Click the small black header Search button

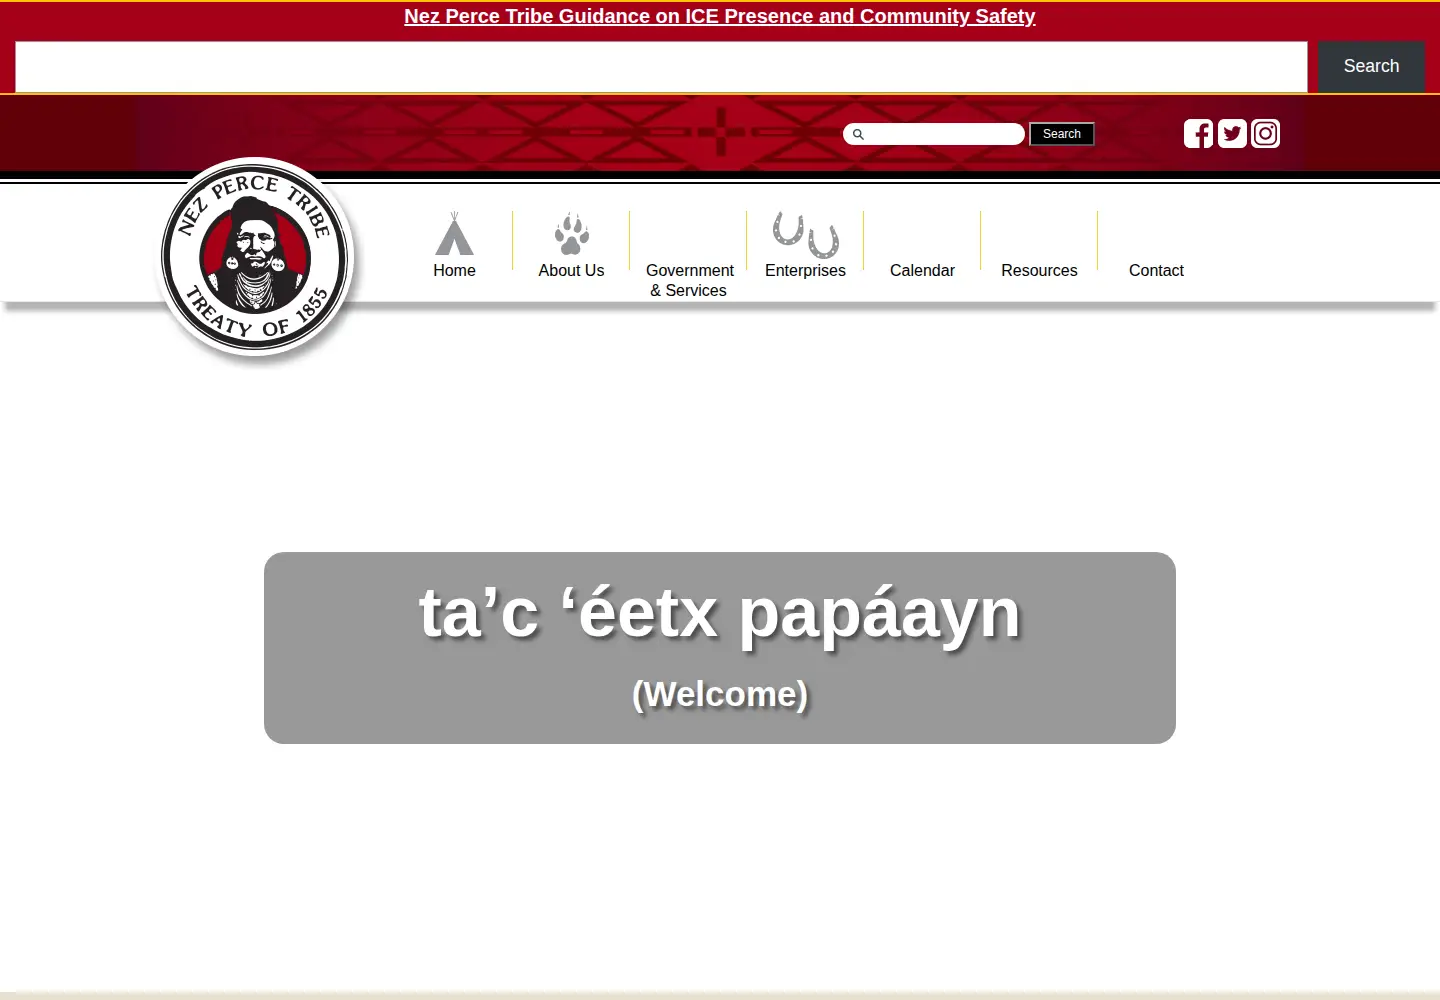tap(1062, 134)
